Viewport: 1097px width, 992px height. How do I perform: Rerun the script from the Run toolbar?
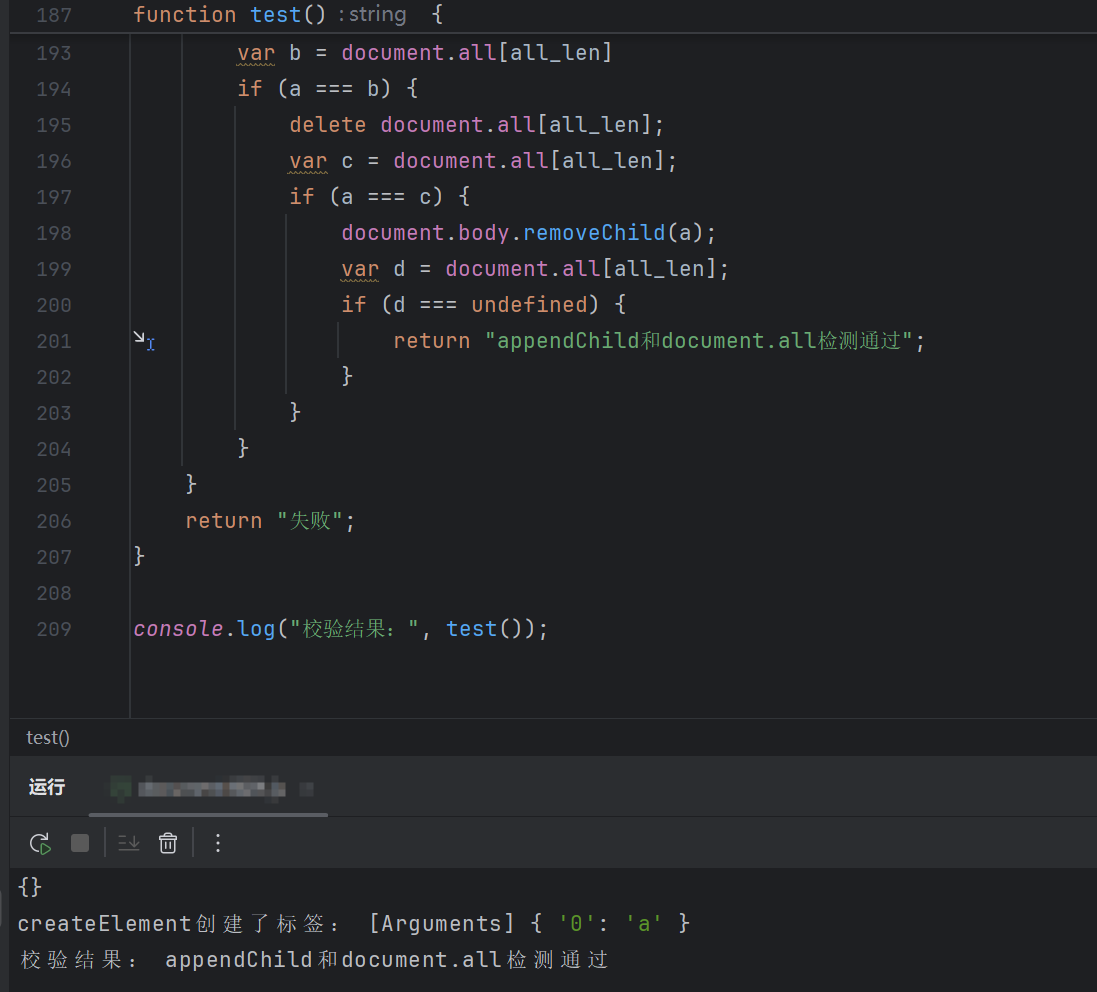tap(40, 843)
